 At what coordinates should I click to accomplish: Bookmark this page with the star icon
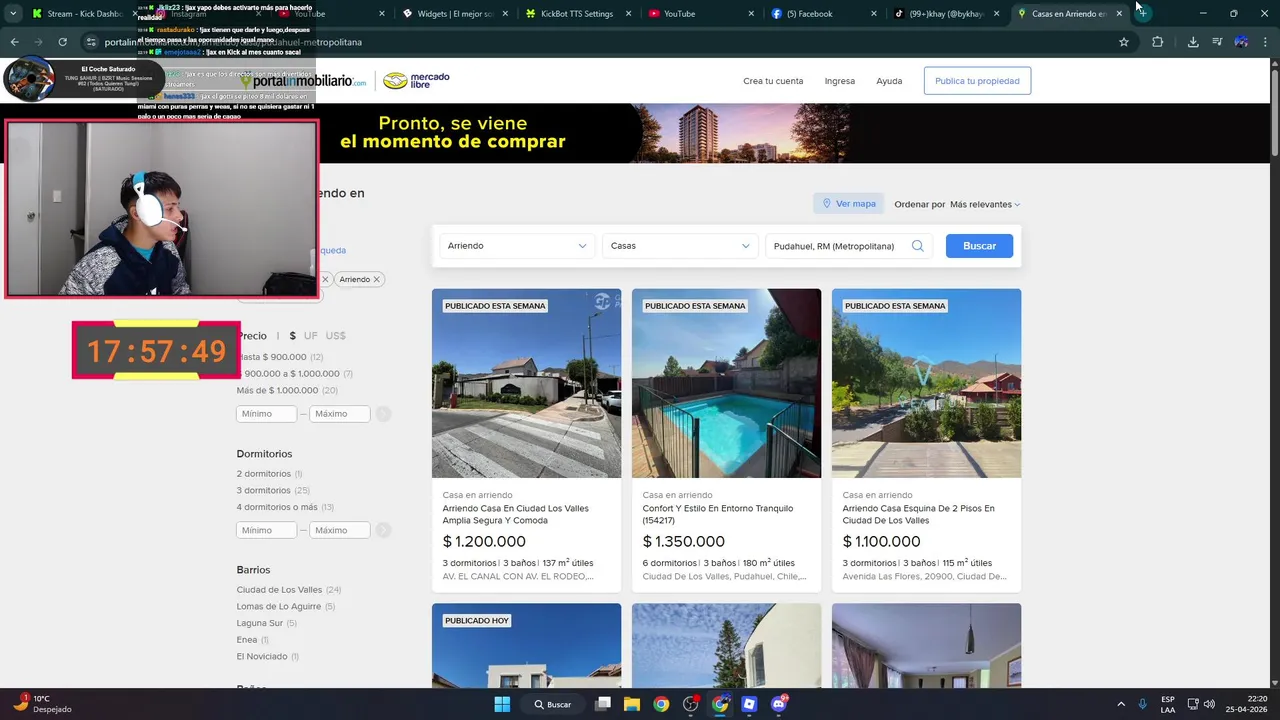(x=1124, y=42)
